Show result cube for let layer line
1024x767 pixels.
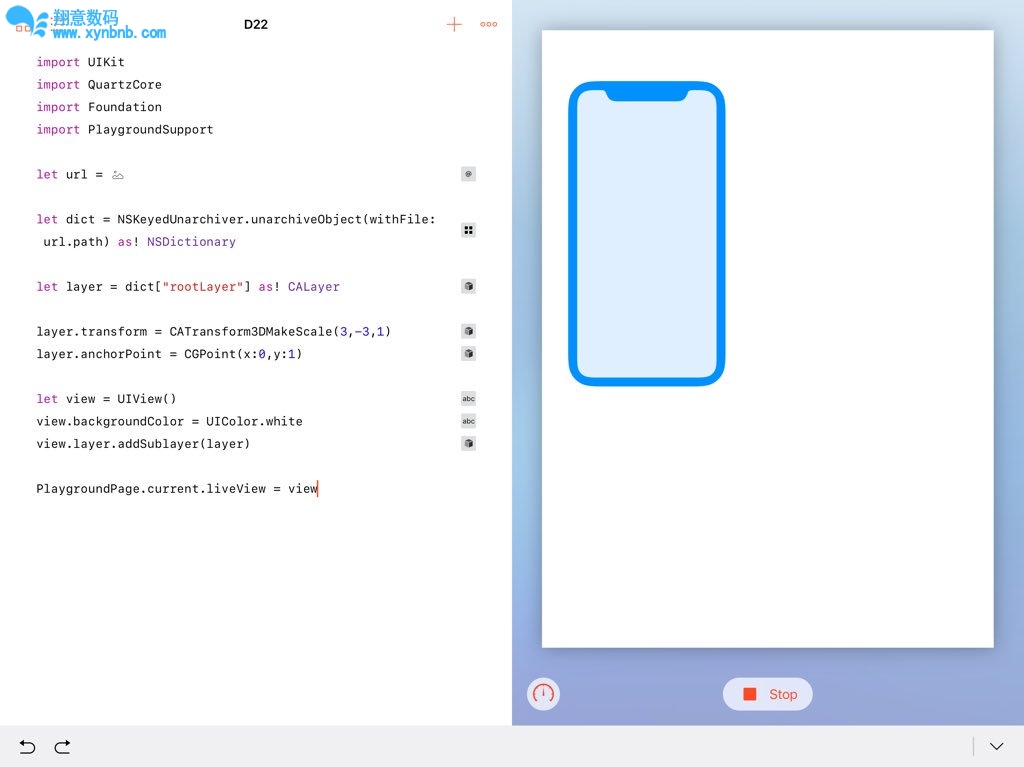[x=468, y=286]
